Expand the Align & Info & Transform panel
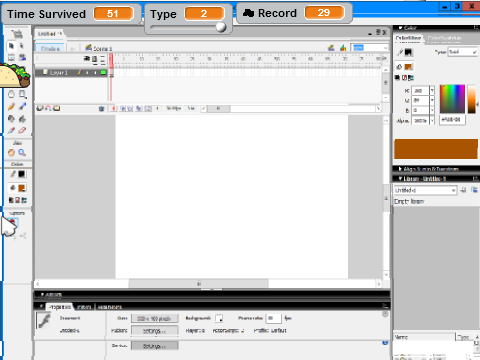 pyautogui.click(x=436, y=169)
